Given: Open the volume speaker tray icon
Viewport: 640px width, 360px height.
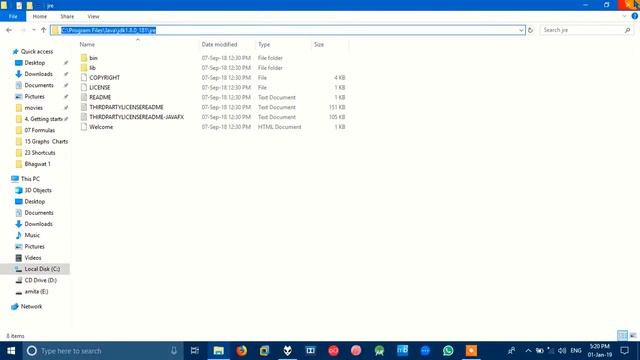Looking at the screenshot, I should pos(562,351).
